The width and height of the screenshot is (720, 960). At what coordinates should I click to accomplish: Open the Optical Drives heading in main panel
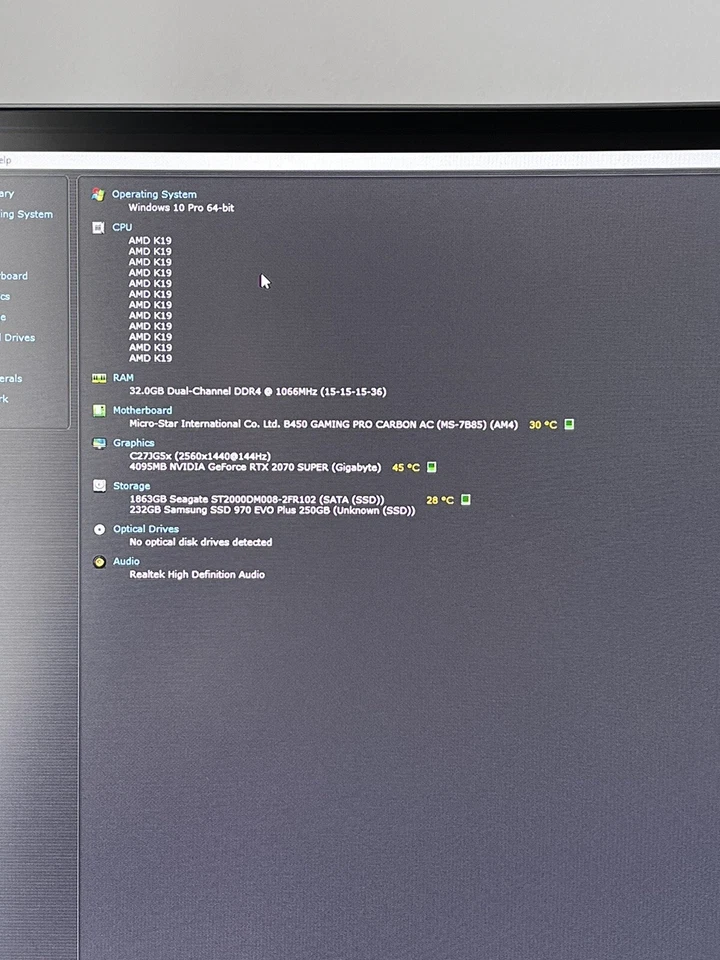146,529
